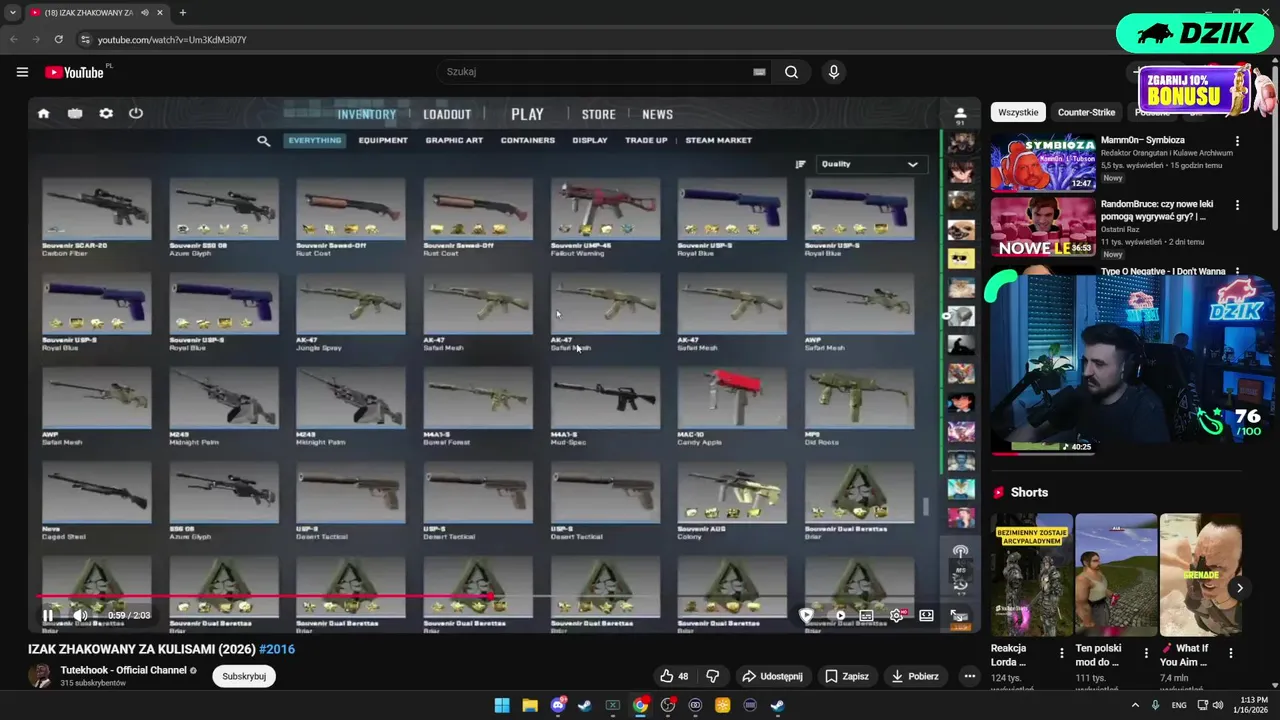
Task: Select the EVERYTHING inventory filter
Action: point(315,140)
